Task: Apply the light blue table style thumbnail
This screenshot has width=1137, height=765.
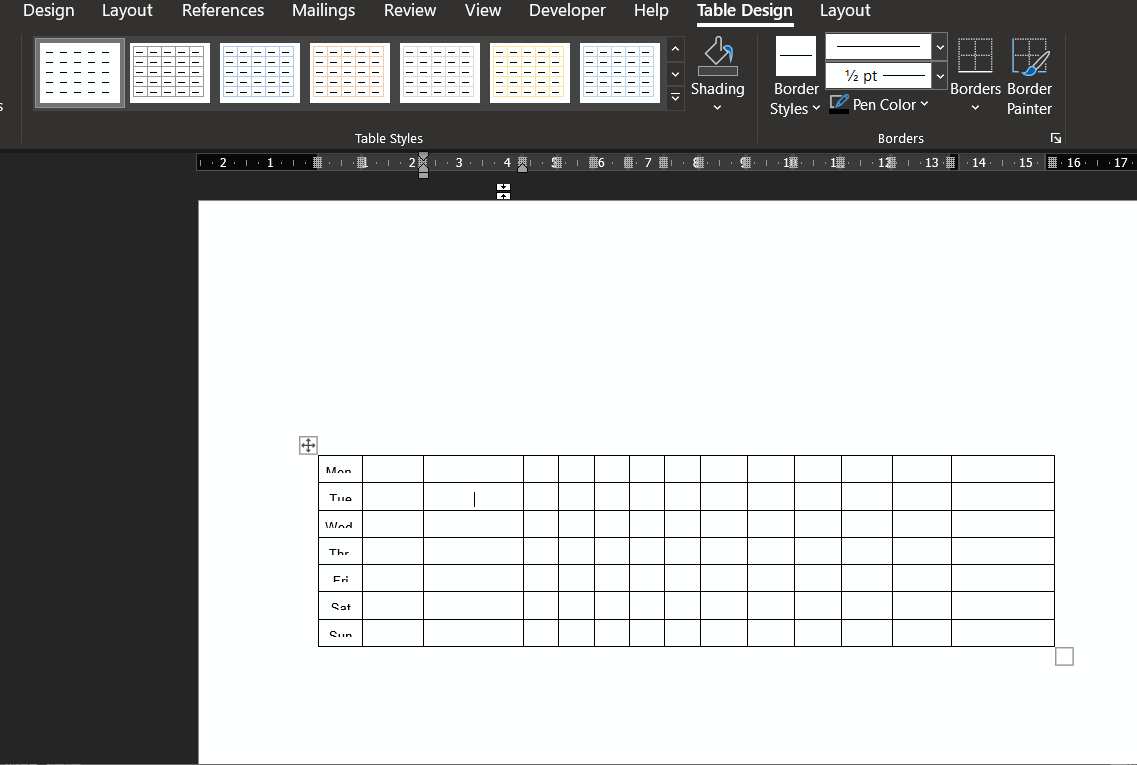Action: click(619, 73)
